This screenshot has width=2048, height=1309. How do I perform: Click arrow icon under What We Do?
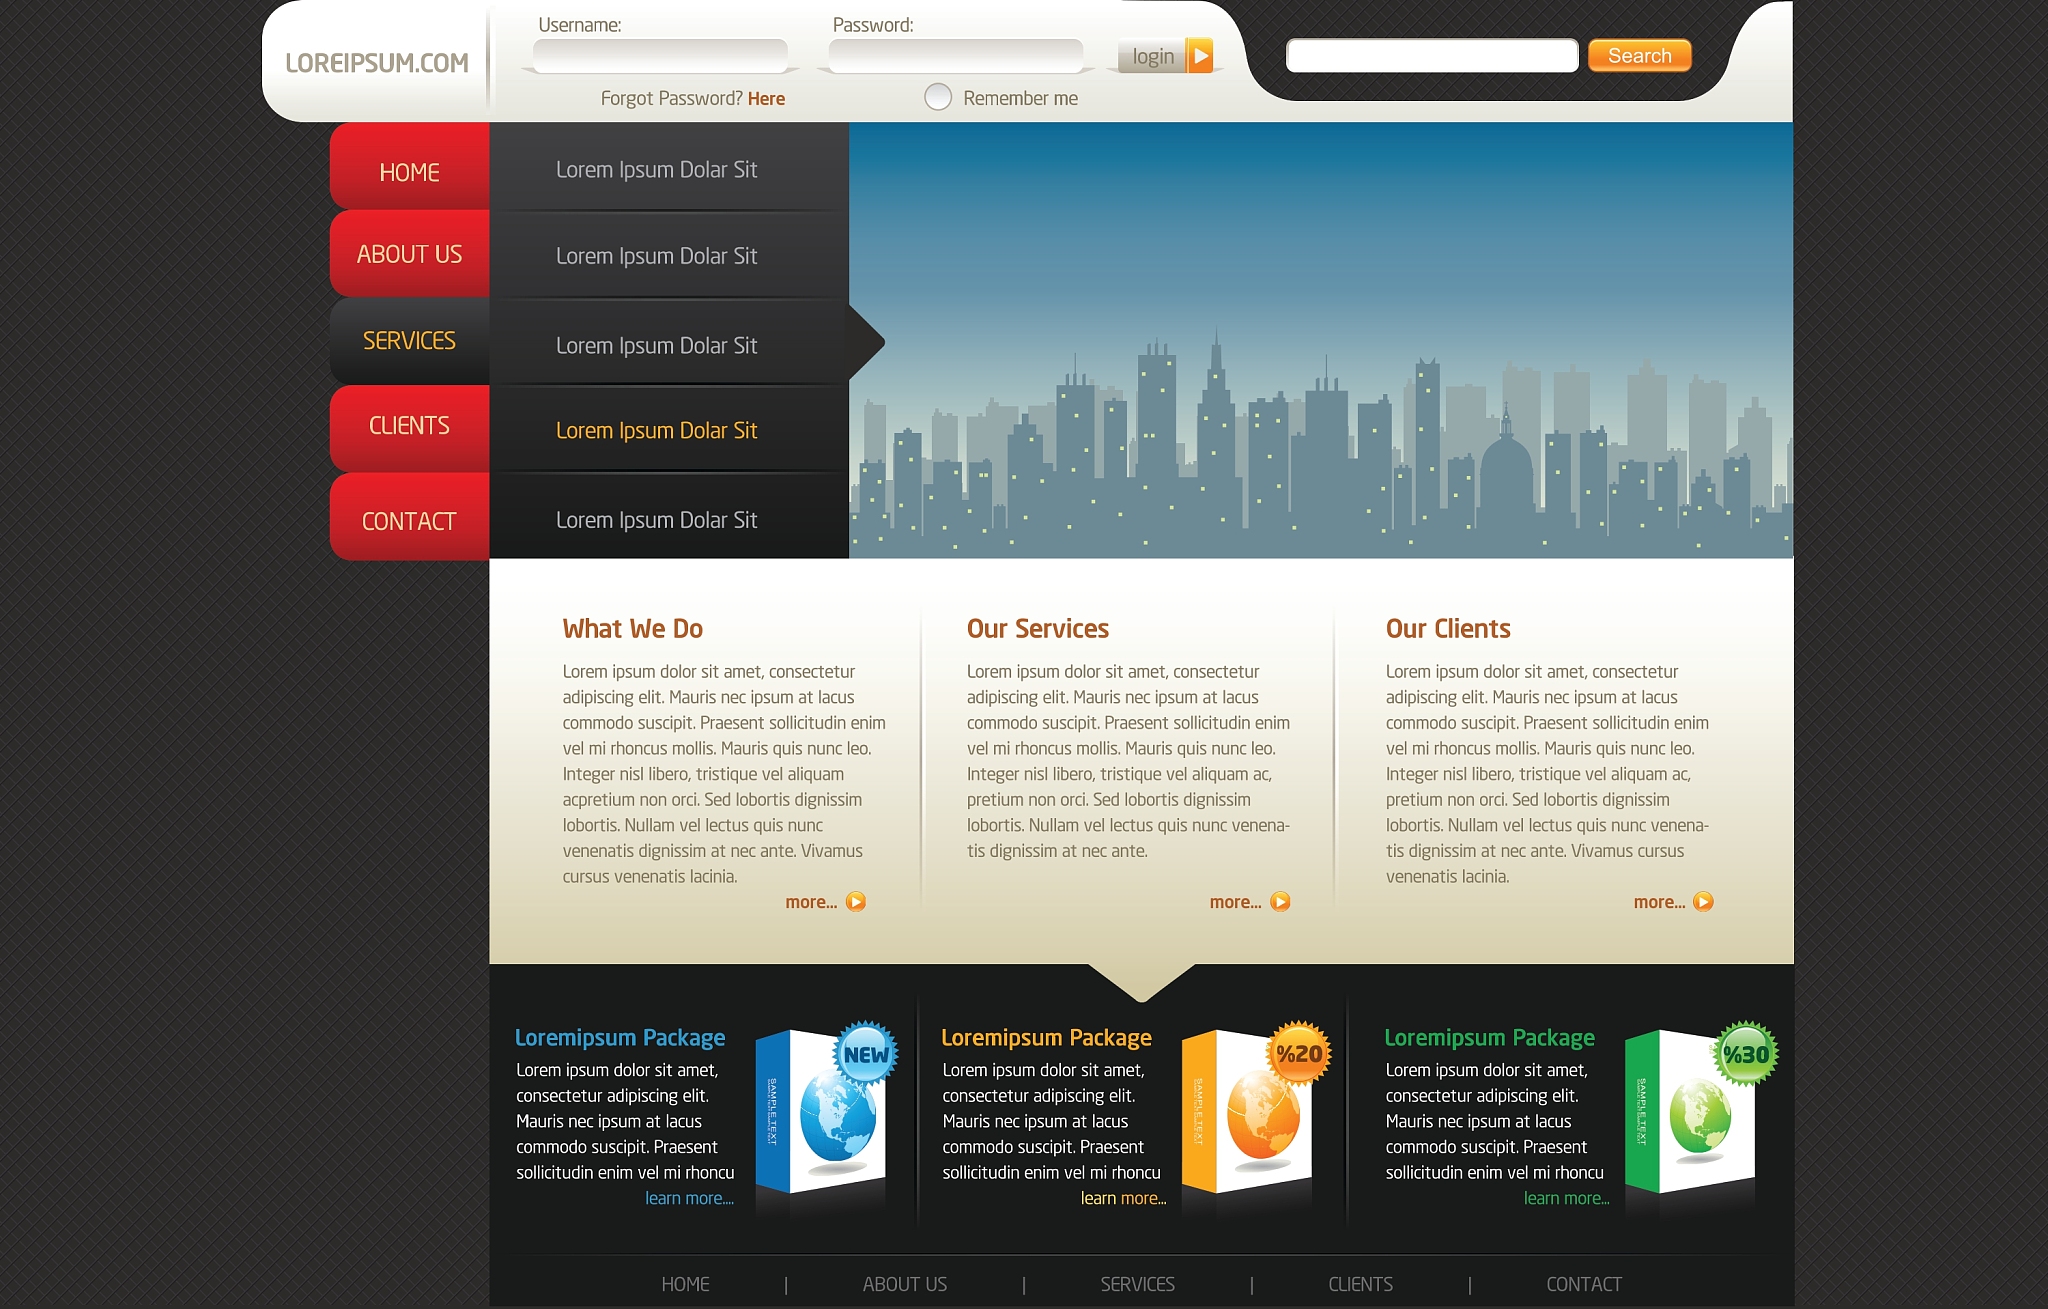point(856,902)
